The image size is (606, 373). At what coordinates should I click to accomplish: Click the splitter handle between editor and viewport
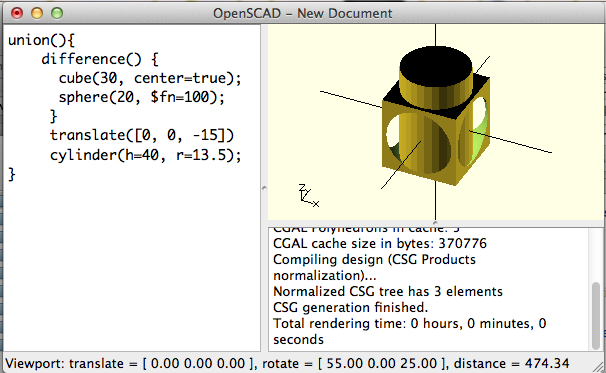coord(264,188)
